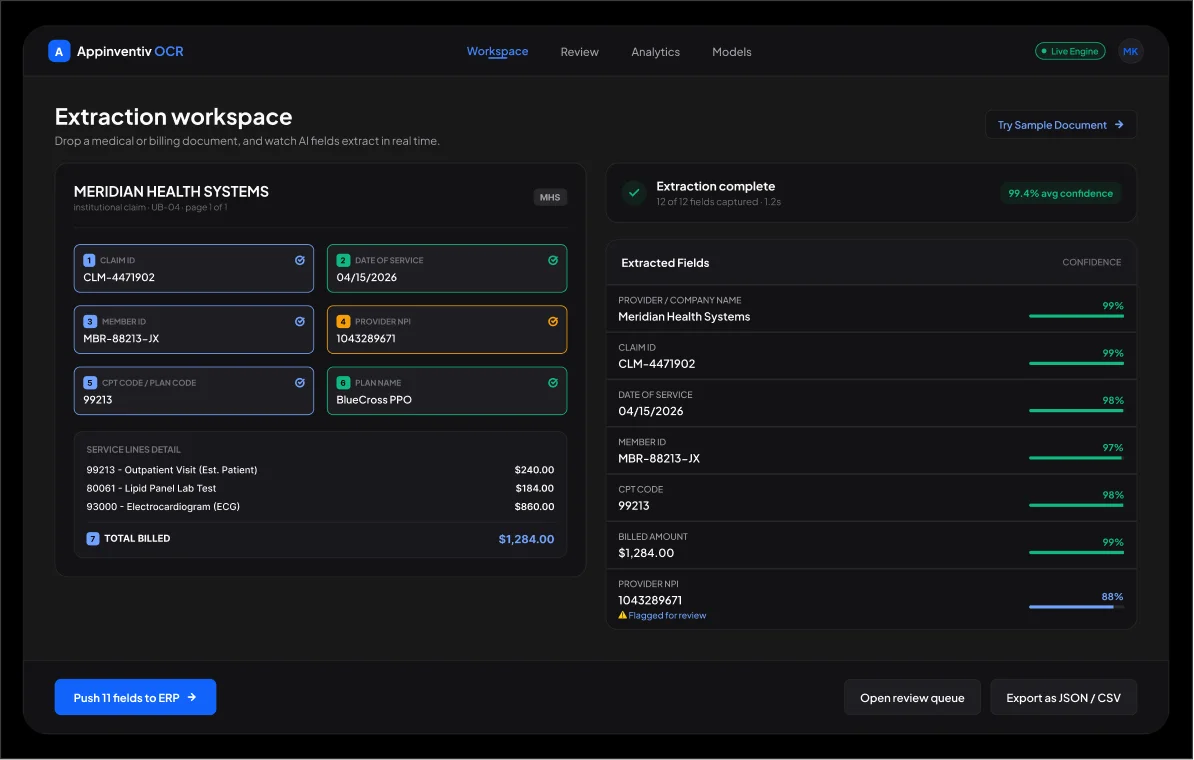Click the 93000 Electrocardiogram service line

click(320, 506)
